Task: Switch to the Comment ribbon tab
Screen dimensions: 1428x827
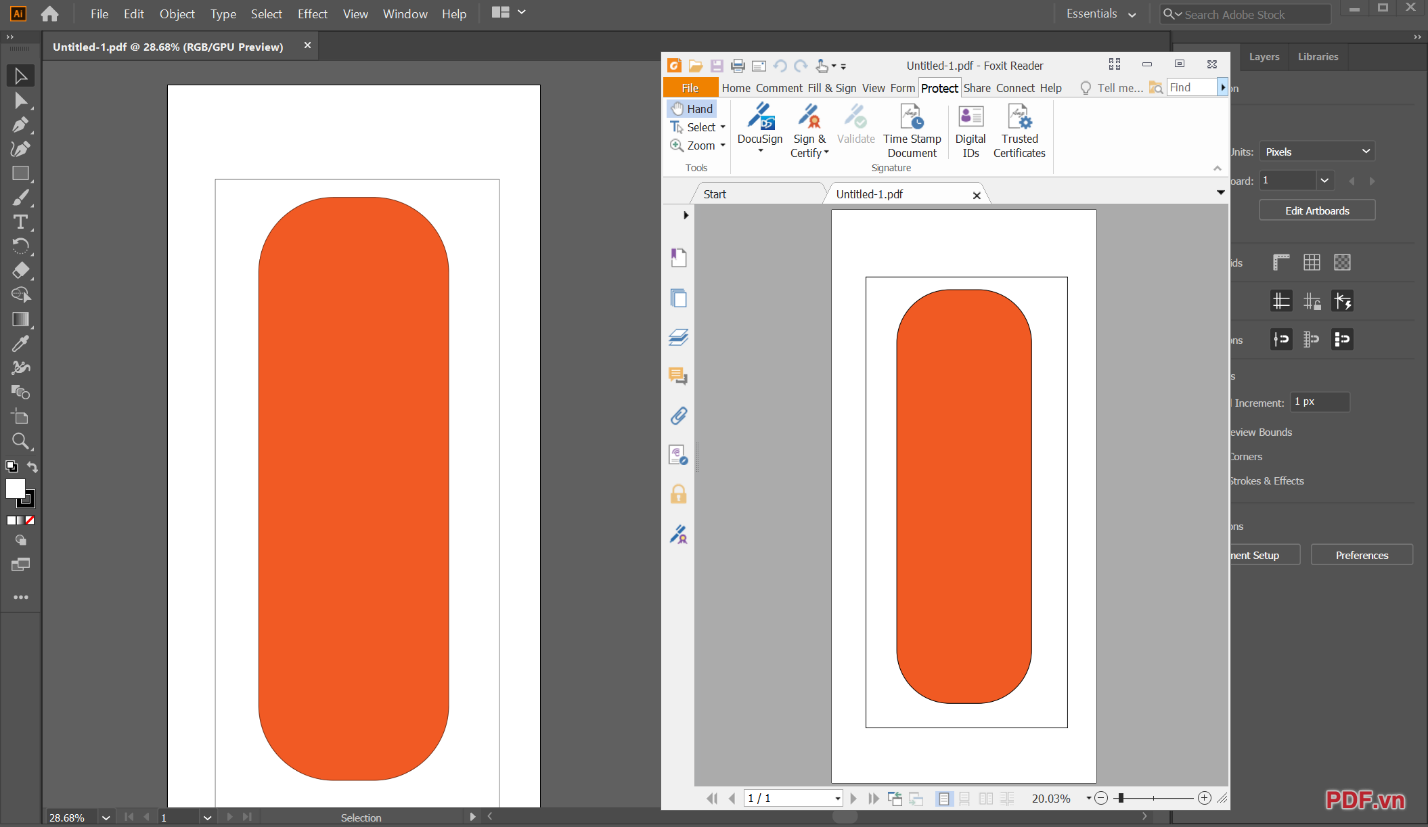Action: (779, 88)
